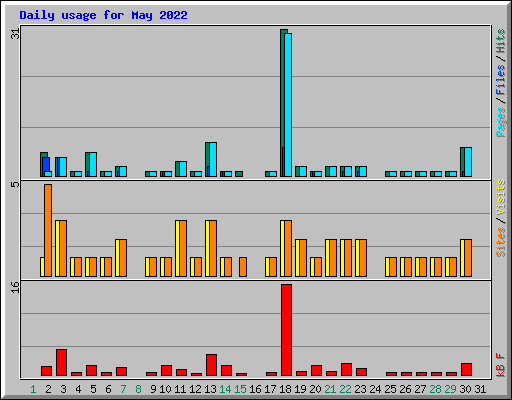Click the day 26 label on the x-axis
This screenshot has height=400, width=512.
point(405,389)
